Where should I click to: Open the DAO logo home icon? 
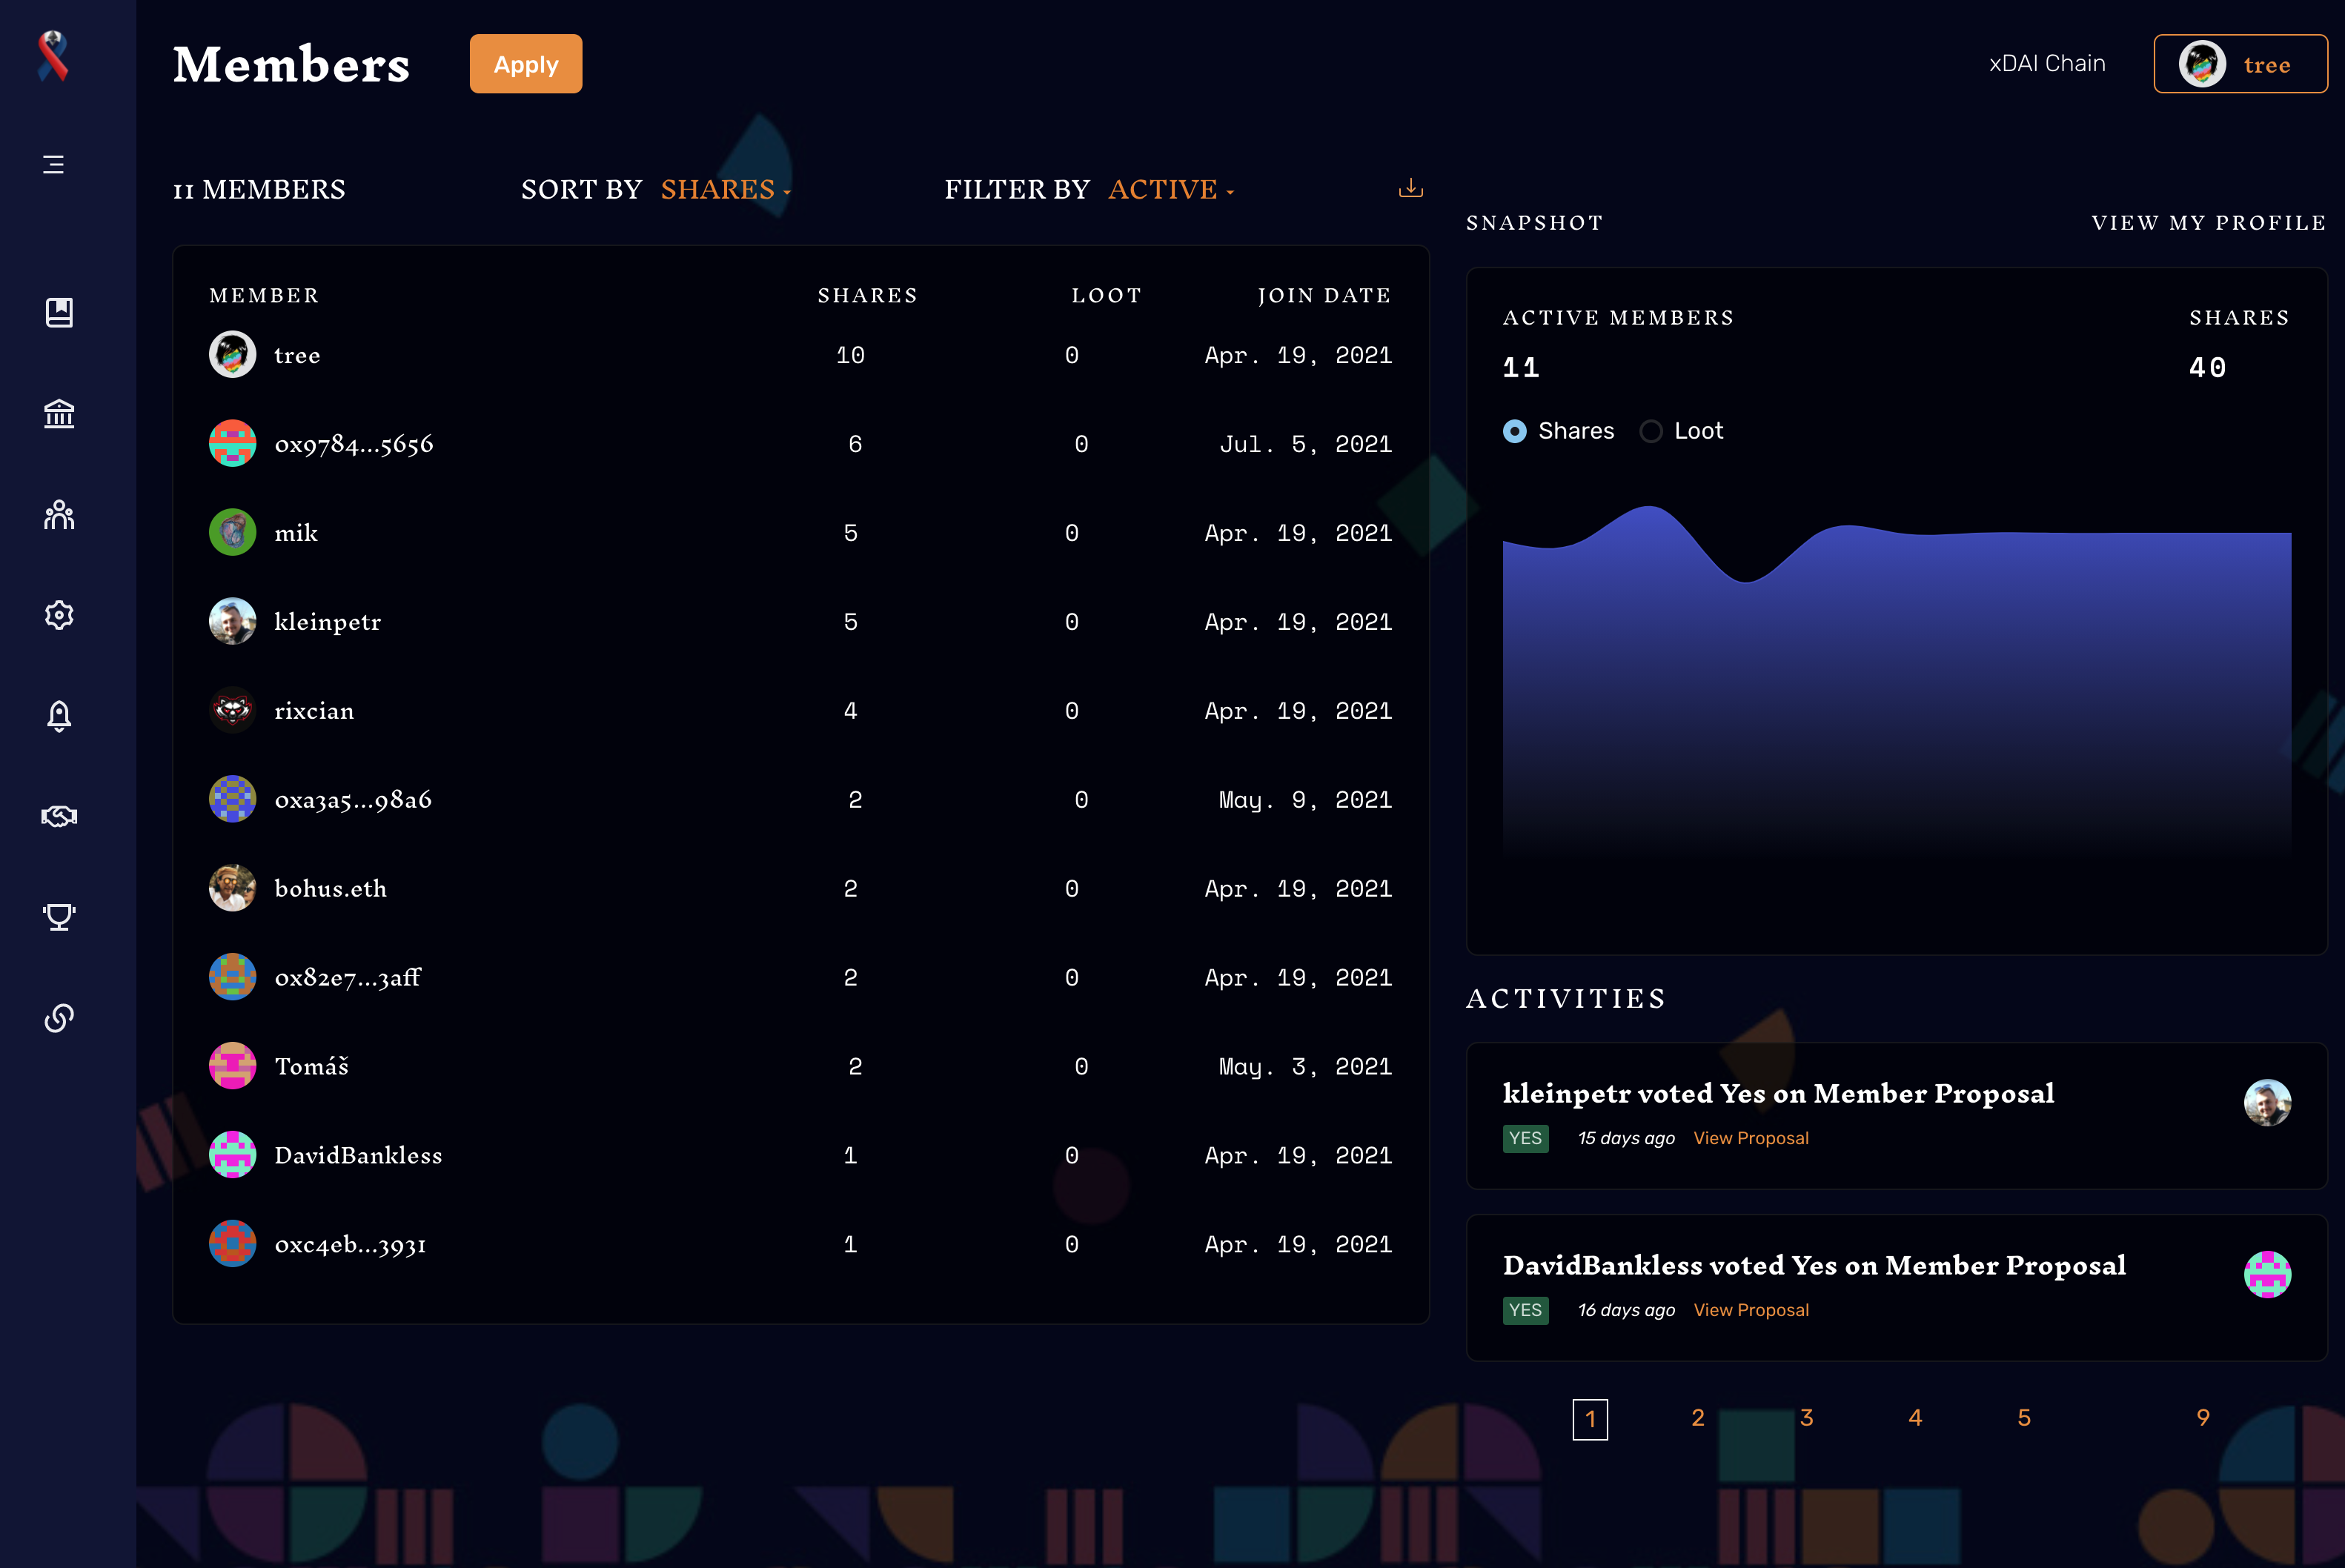(x=53, y=56)
